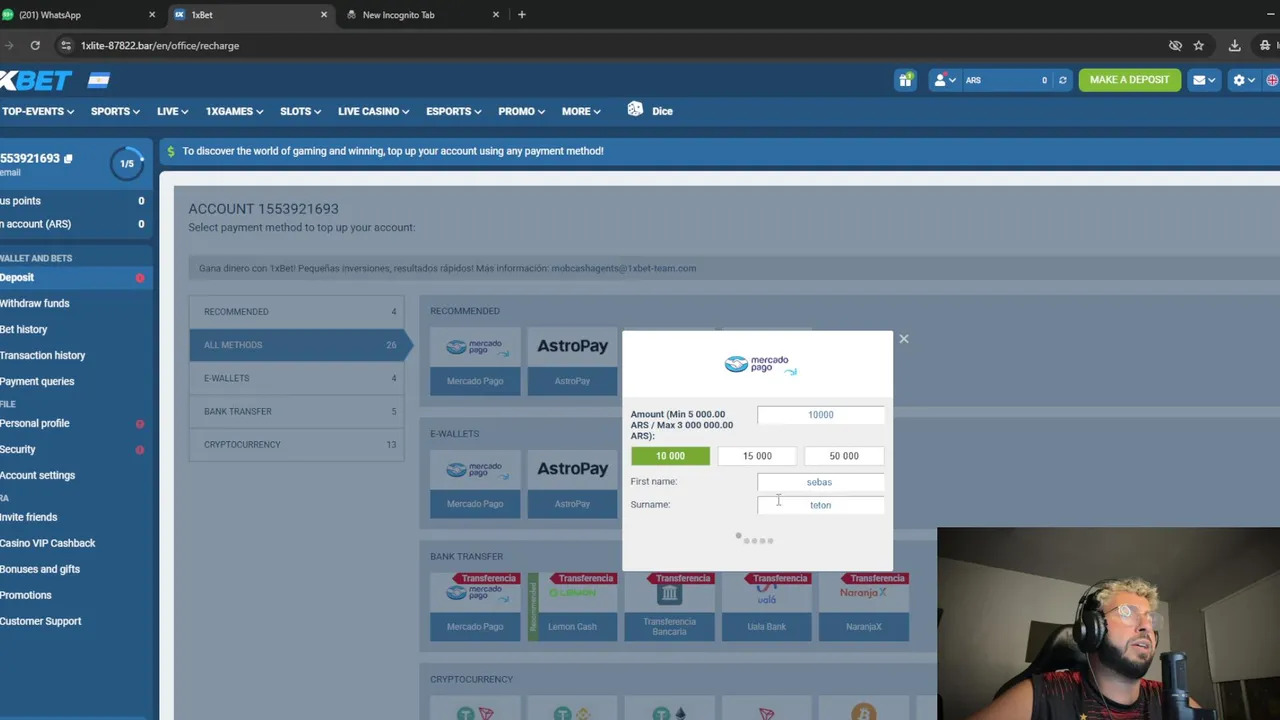Choose Mercado Pago under Bank Transfer section

(x=475, y=607)
